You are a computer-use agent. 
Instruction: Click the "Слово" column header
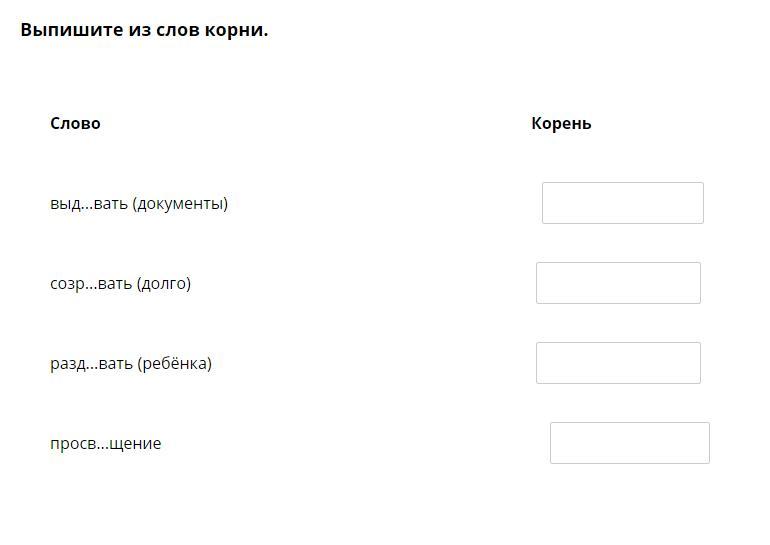pyautogui.click(x=75, y=124)
